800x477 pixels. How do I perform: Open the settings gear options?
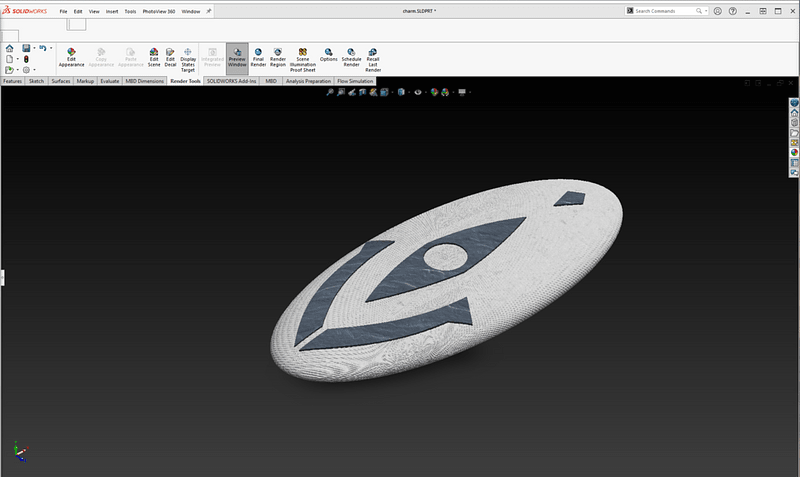click(x=26, y=70)
